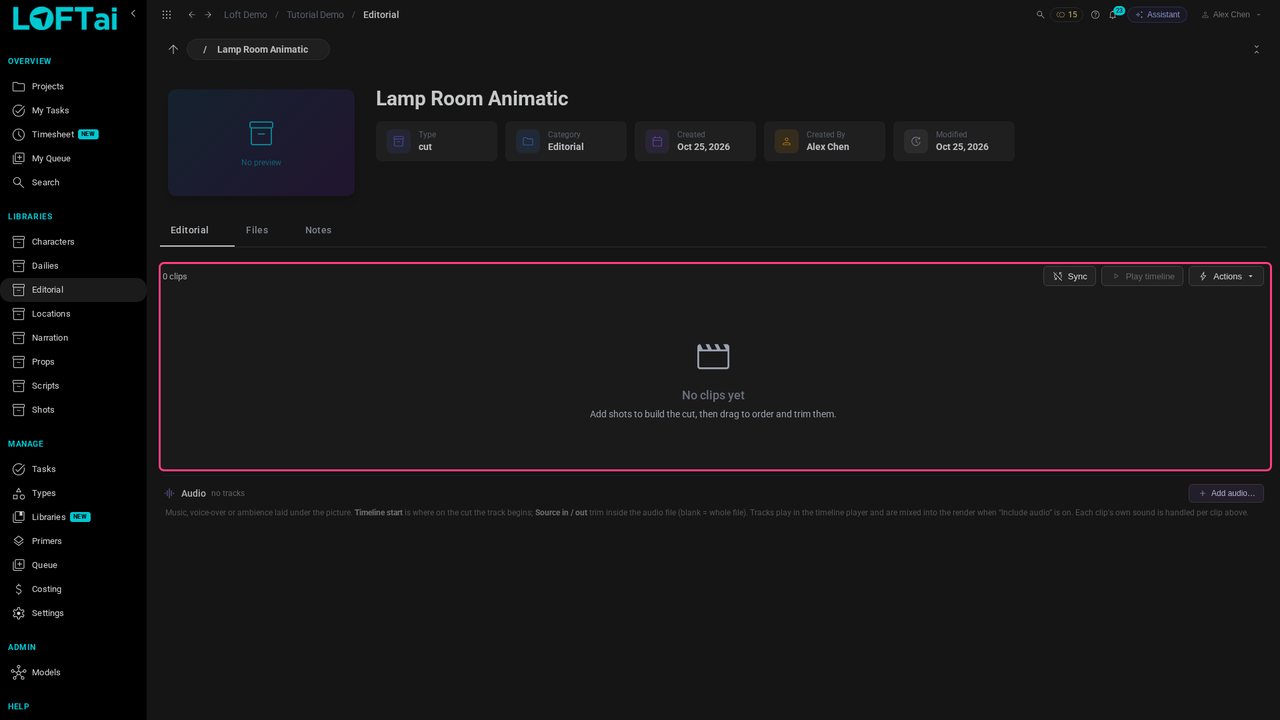Image resolution: width=1280 pixels, height=720 pixels.
Task: Collapse the left sidebar chevron
Action: tap(133, 14)
